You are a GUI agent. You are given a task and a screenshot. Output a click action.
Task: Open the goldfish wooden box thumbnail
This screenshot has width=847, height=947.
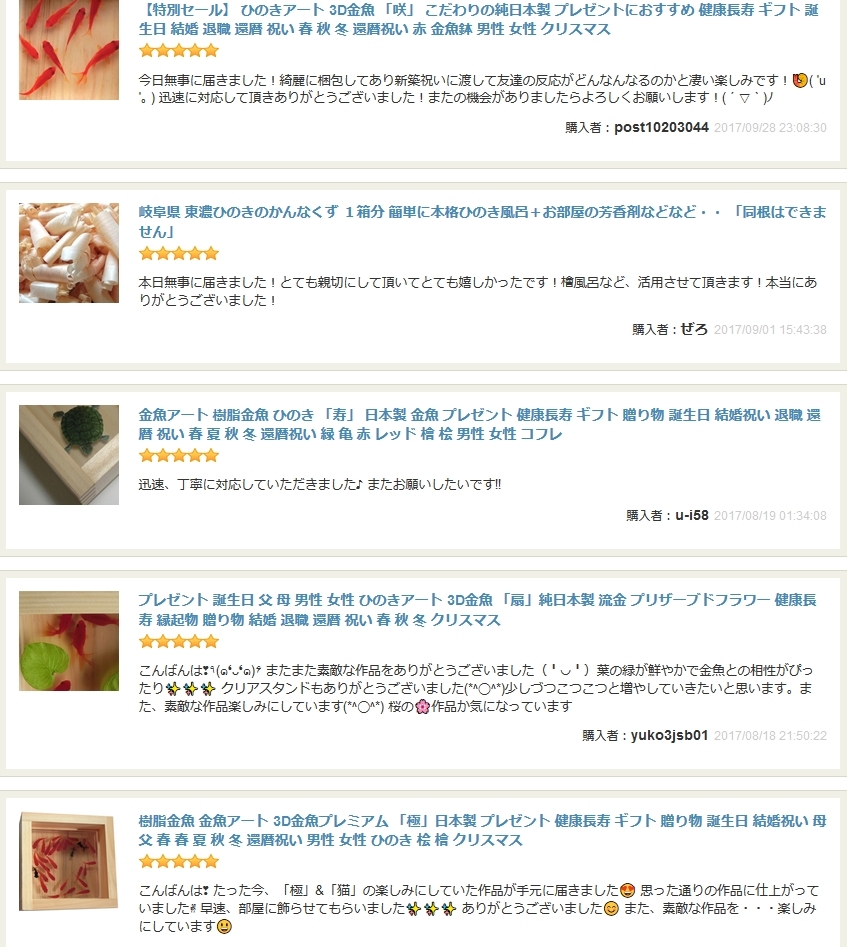pos(69,861)
